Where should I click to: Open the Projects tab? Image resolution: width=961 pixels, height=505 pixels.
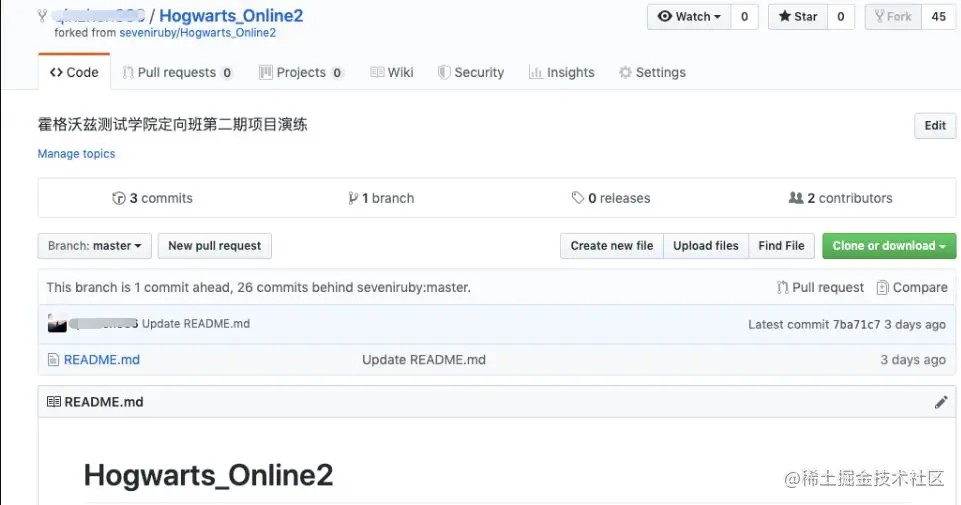300,72
